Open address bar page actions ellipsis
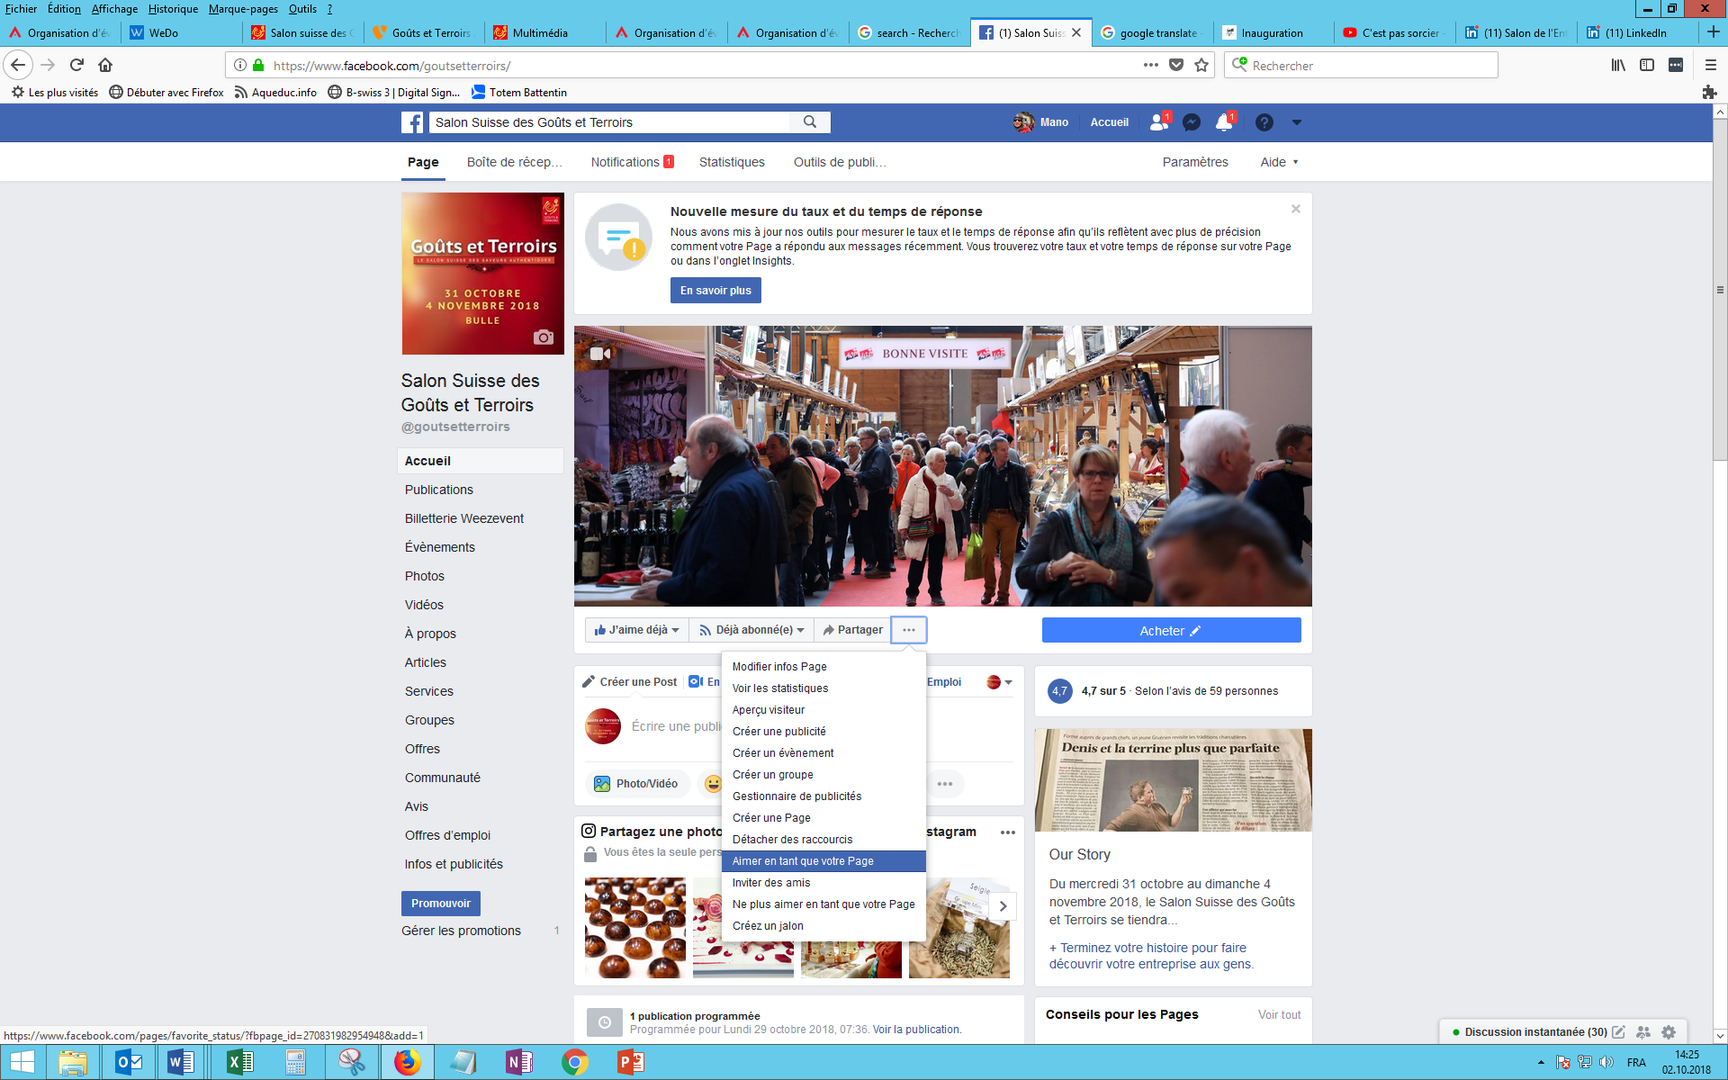 click(1151, 65)
